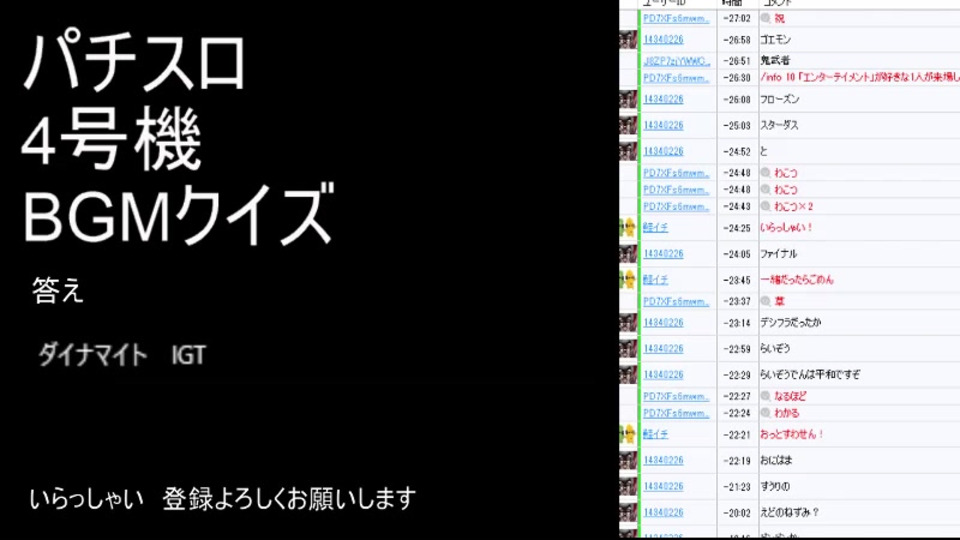
Task: Select the comment ゴエモン
Action: coord(775,40)
